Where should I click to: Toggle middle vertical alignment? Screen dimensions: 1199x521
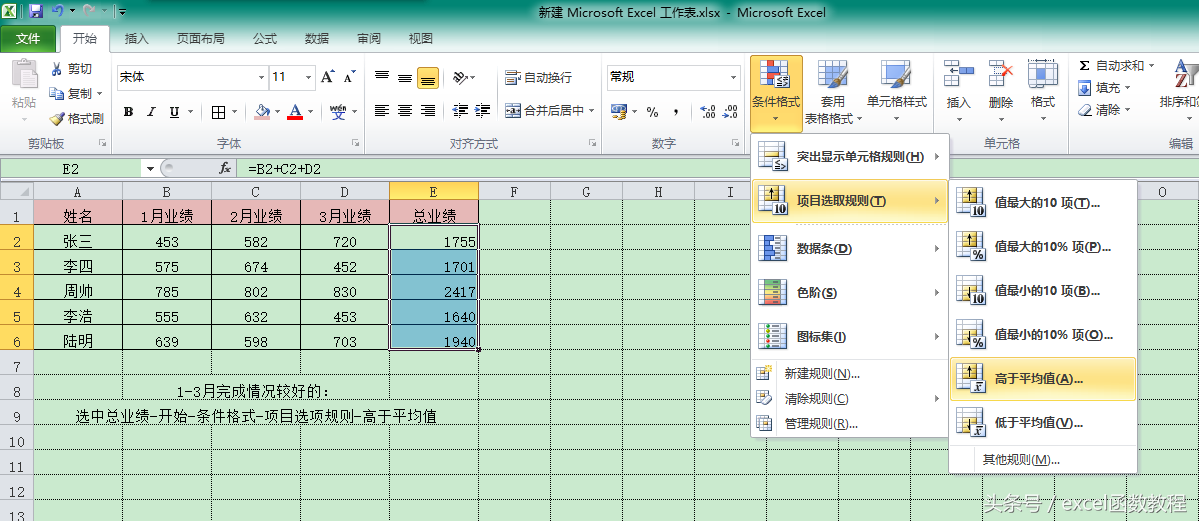point(405,77)
